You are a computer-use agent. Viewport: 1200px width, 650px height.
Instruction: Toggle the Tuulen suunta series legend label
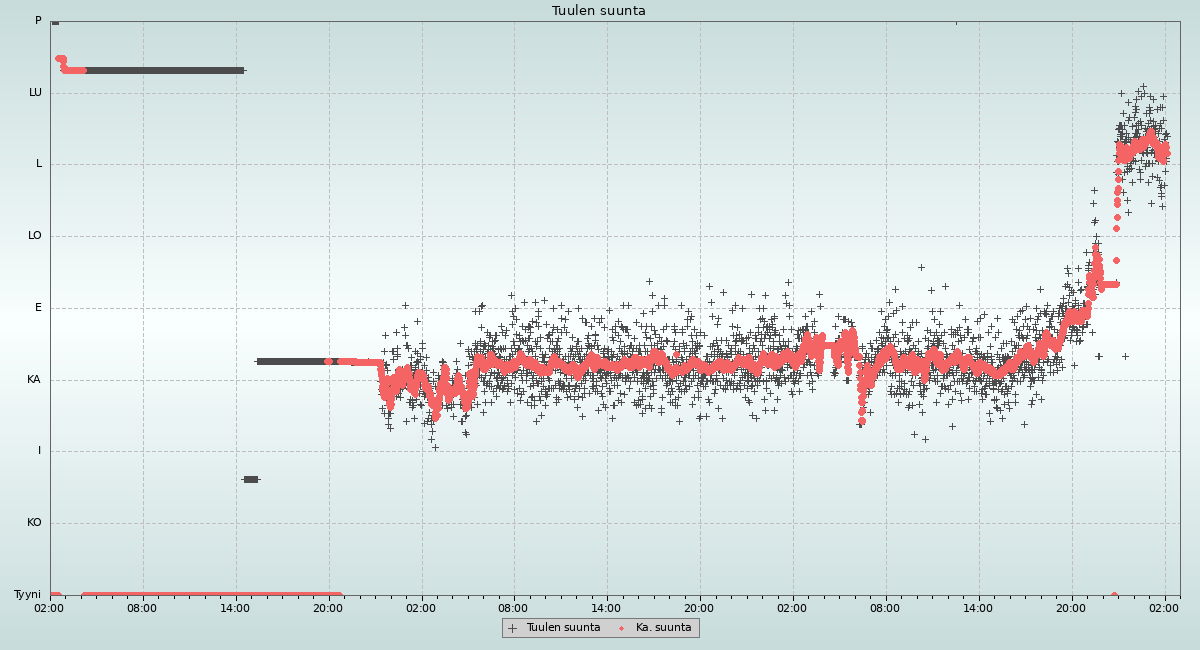563,628
